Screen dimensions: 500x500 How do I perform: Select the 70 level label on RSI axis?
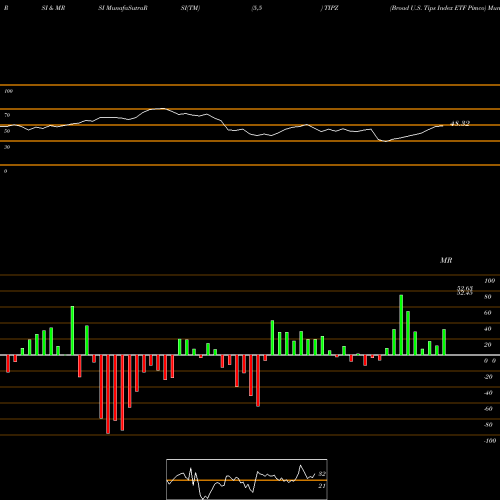coord(7,115)
